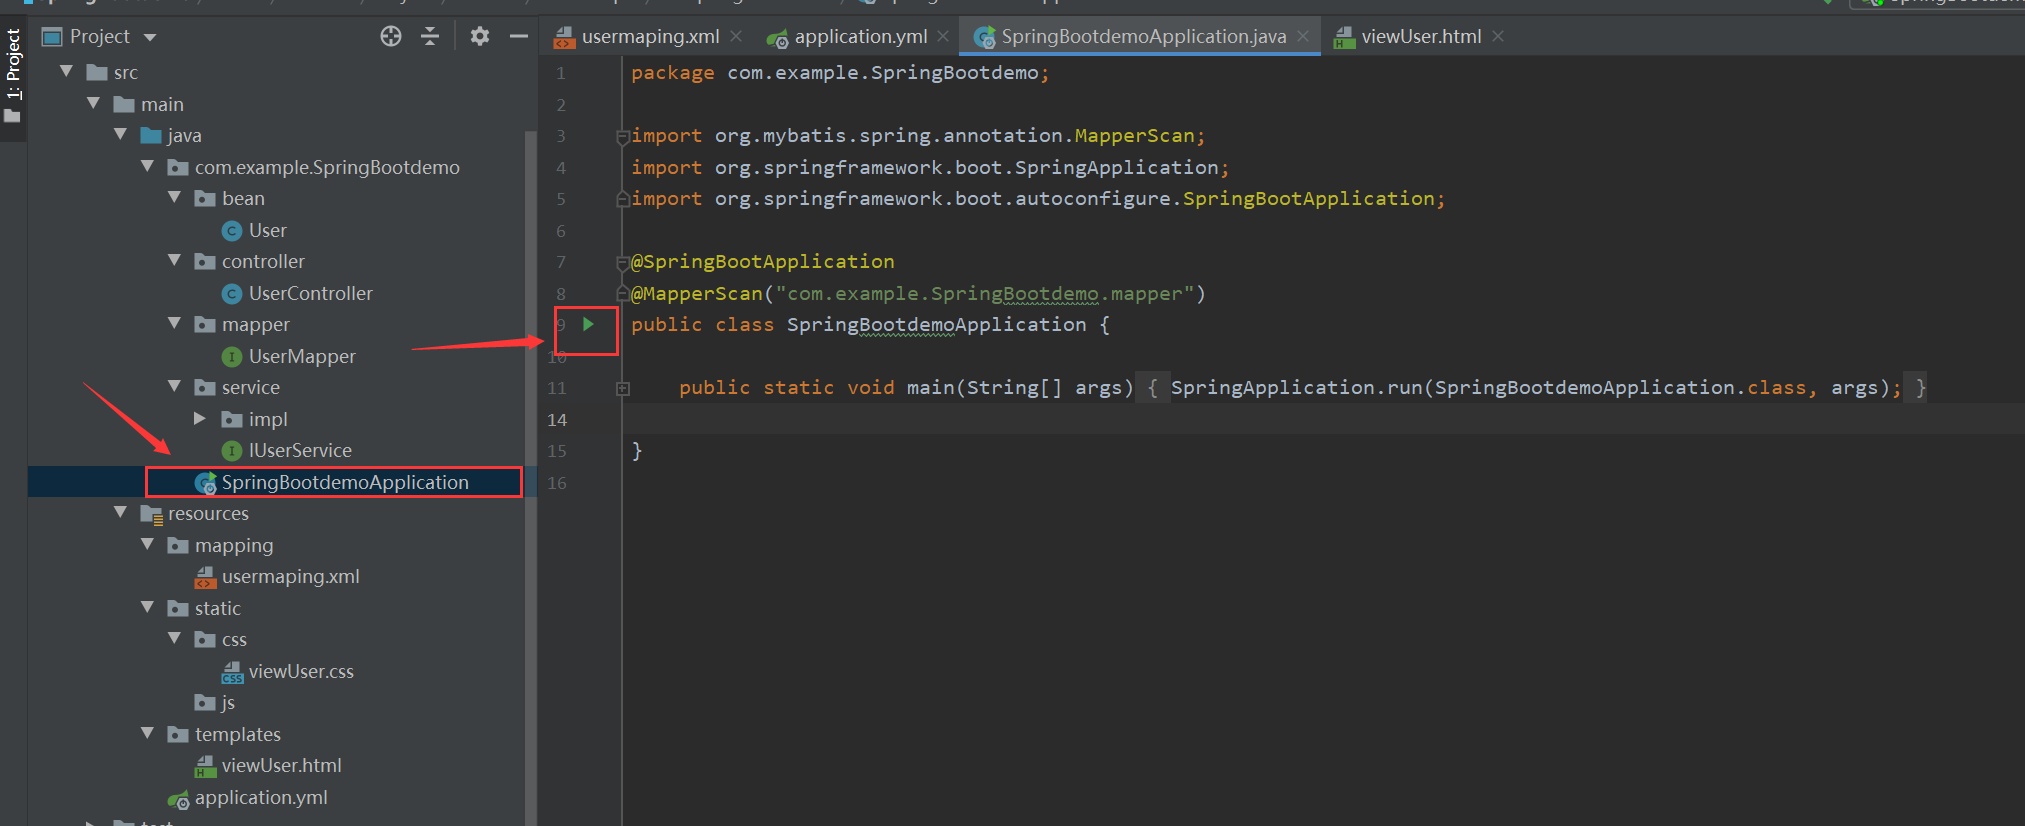This screenshot has width=2025, height=826.
Task: Expand the impl package
Action: point(200,419)
